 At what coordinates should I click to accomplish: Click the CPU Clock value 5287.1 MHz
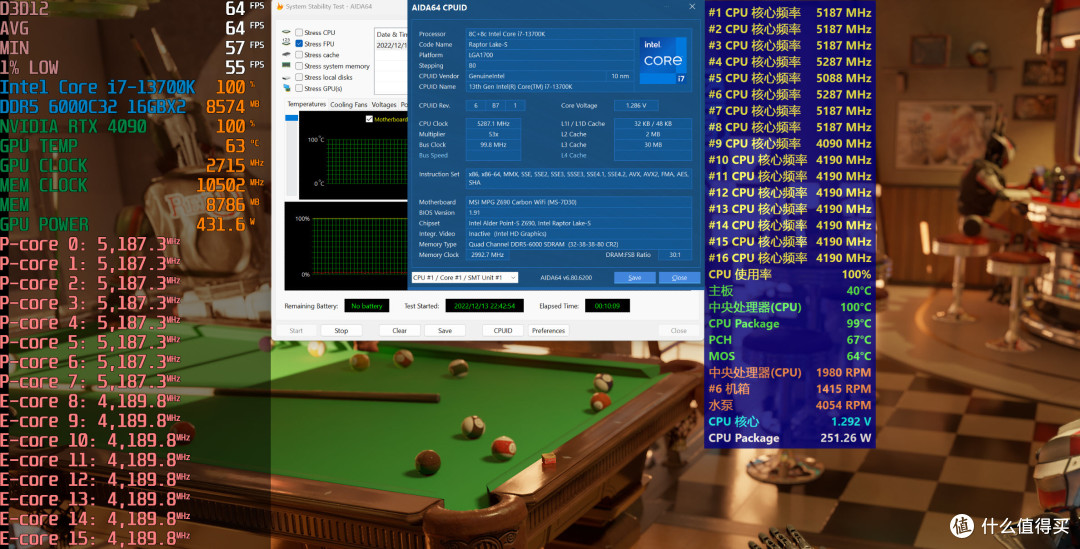[493, 123]
